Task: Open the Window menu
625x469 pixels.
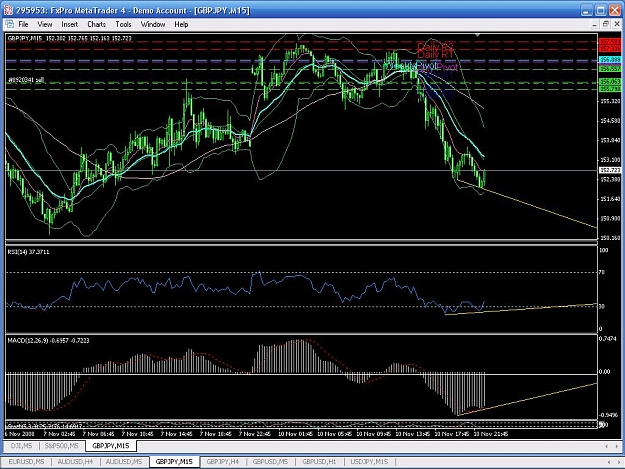Action: tap(153, 24)
